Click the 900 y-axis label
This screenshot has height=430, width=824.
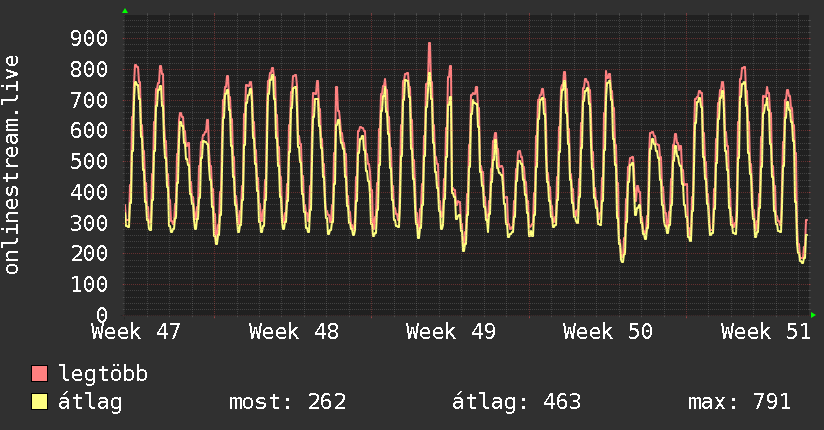89,38
